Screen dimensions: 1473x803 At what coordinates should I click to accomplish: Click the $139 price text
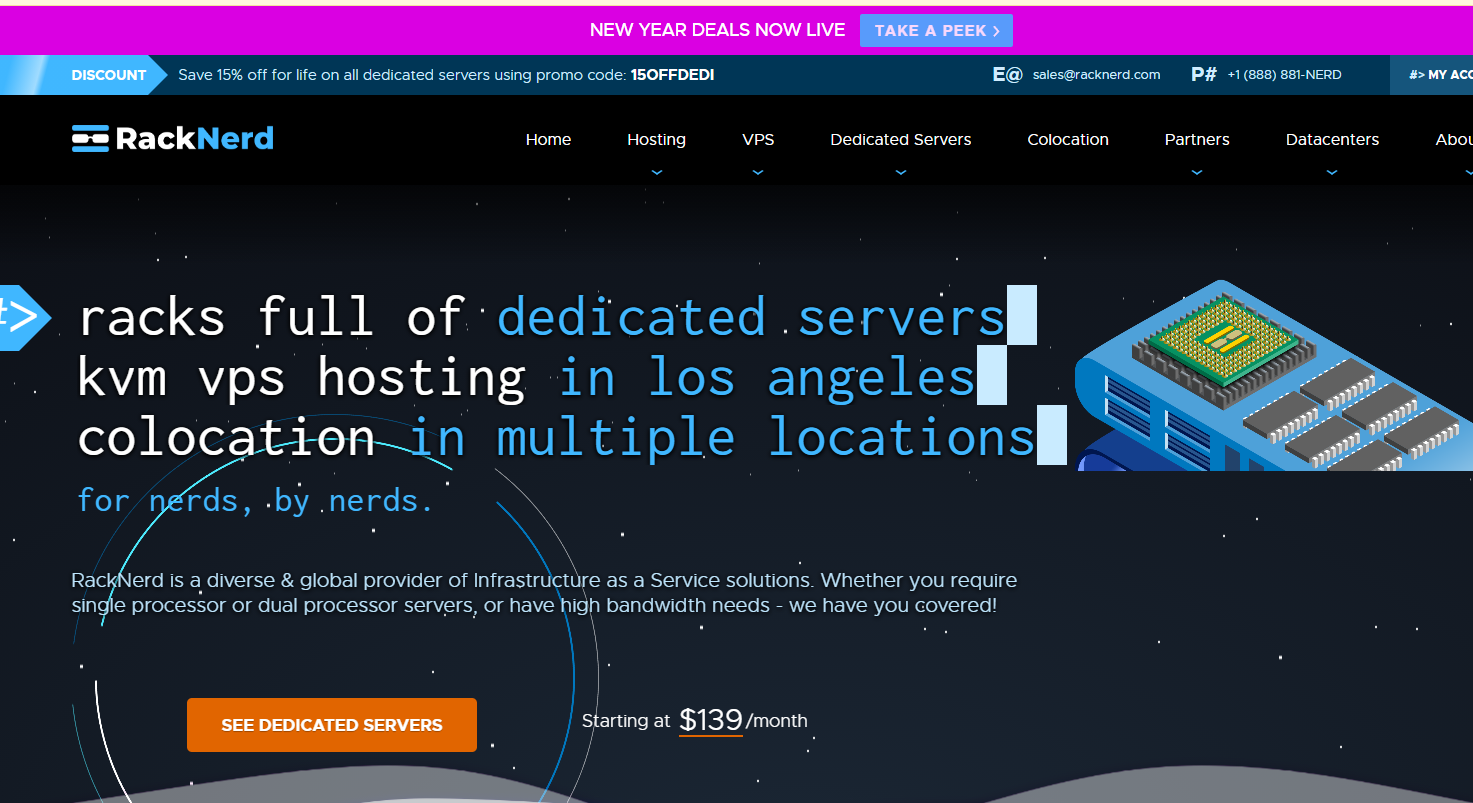click(x=711, y=720)
